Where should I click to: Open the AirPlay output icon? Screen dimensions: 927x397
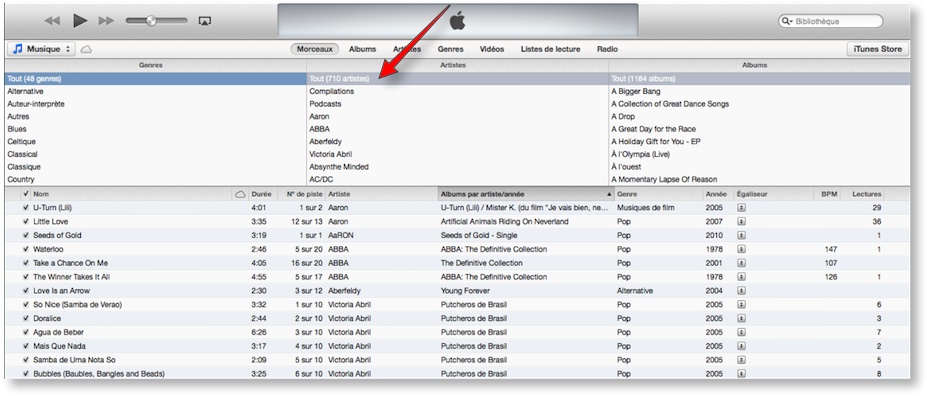coord(205,21)
